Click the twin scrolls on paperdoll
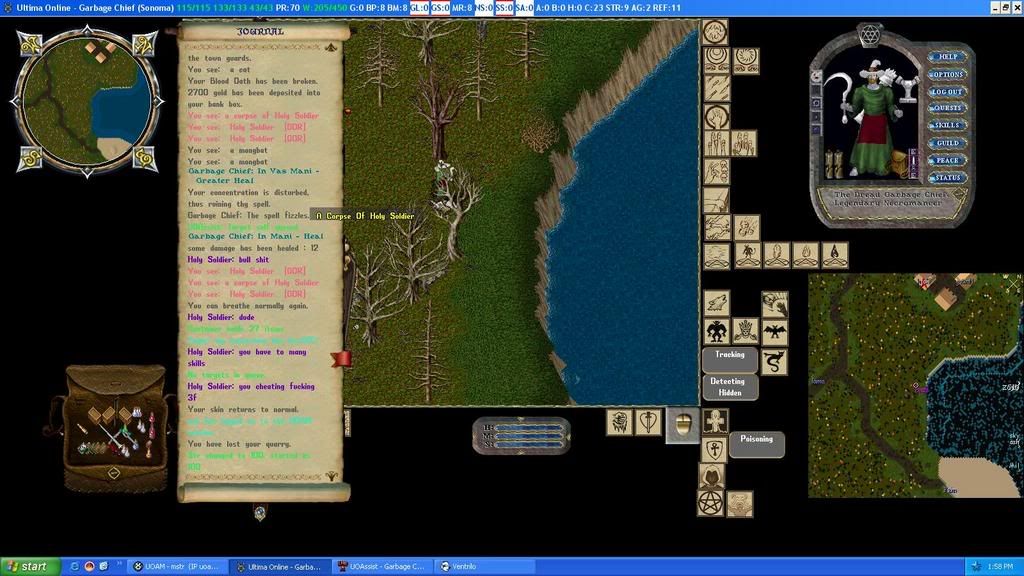Image resolution: width=1024 pixels, height=576 pixels. coord(834,165)
